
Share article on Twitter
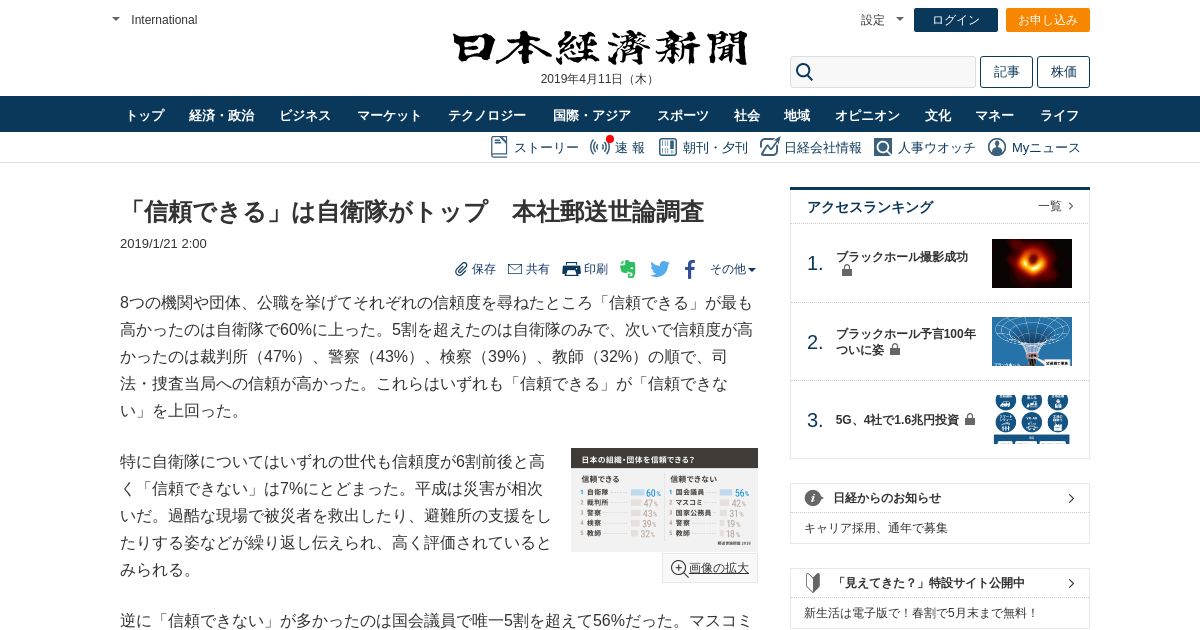(x=660, y=269)
